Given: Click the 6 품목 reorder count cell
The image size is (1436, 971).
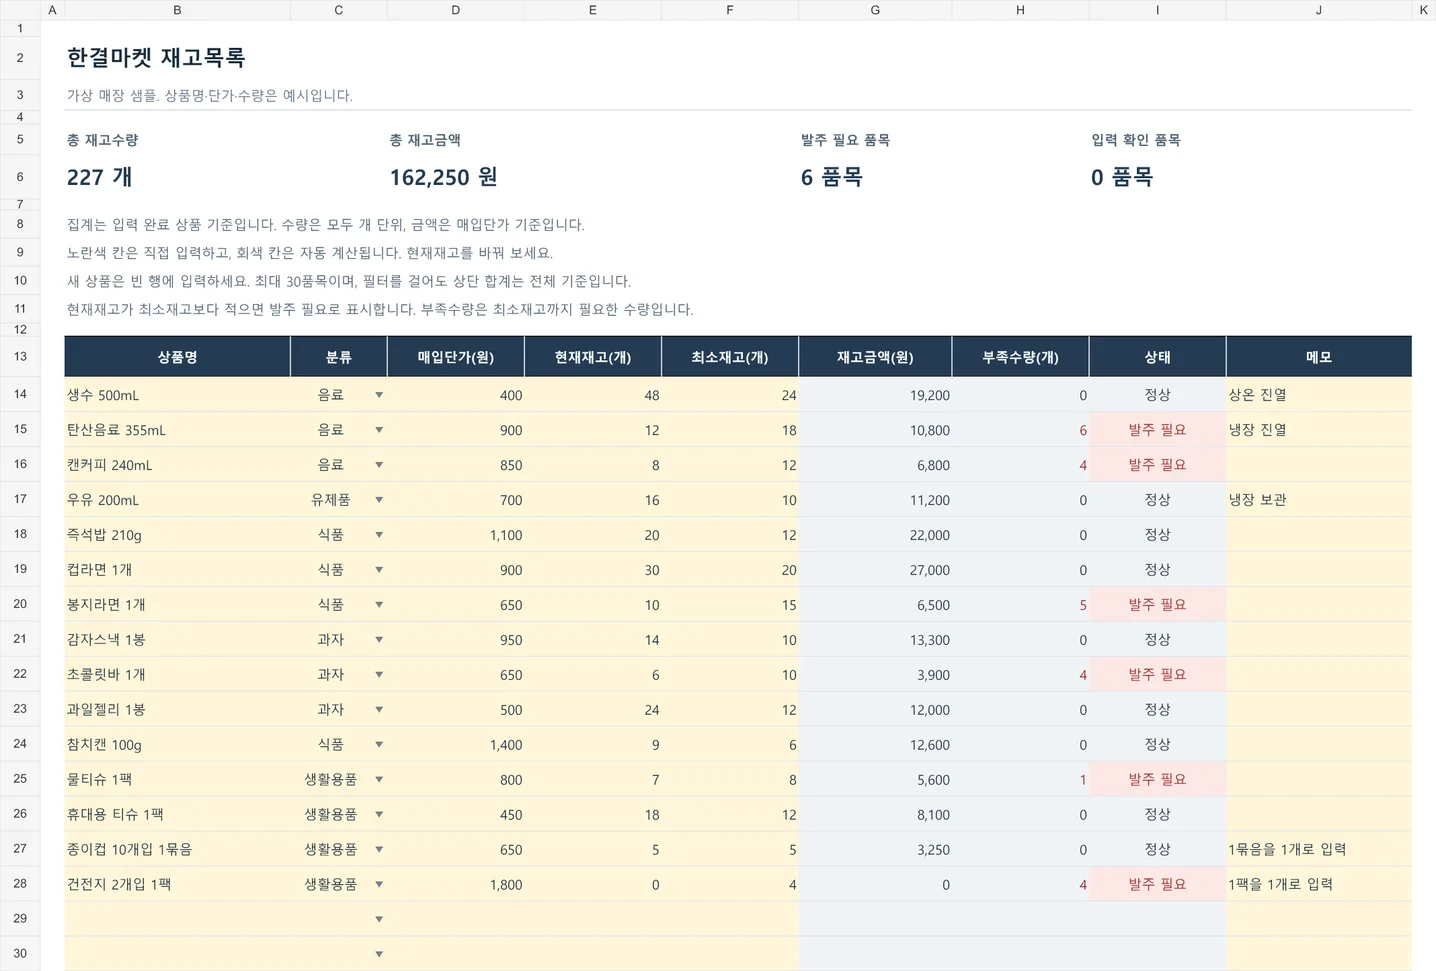Looking at the screenshot, I should click(x=832, y=177).
